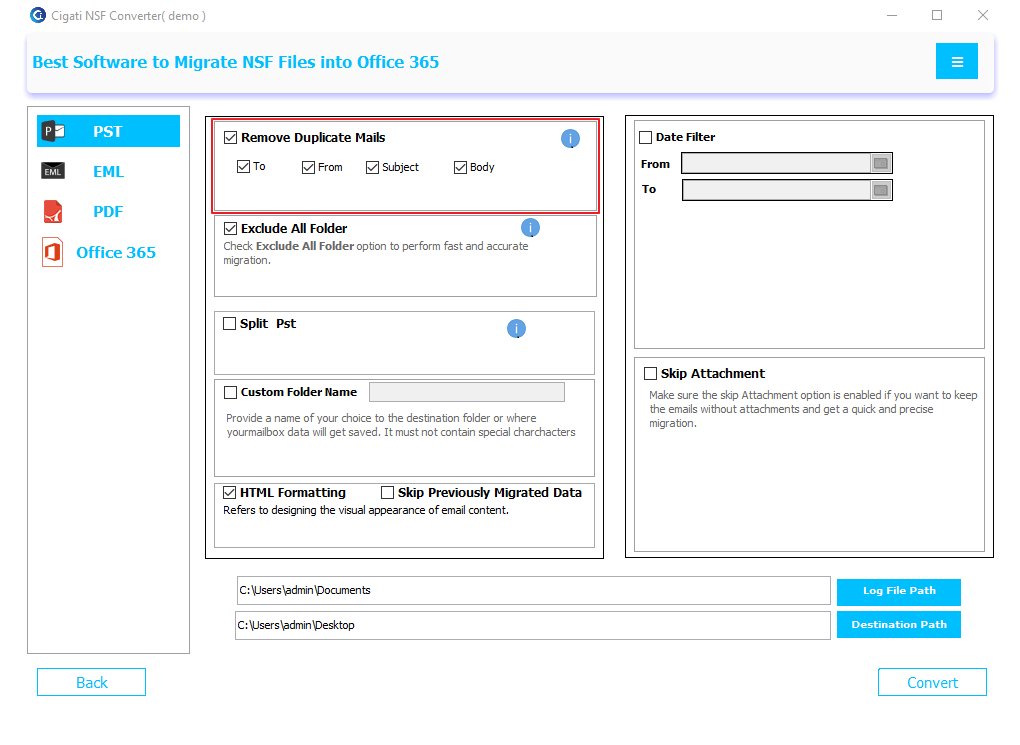Select the PDF format tab
1020x745 pixels.
point(108,211)
